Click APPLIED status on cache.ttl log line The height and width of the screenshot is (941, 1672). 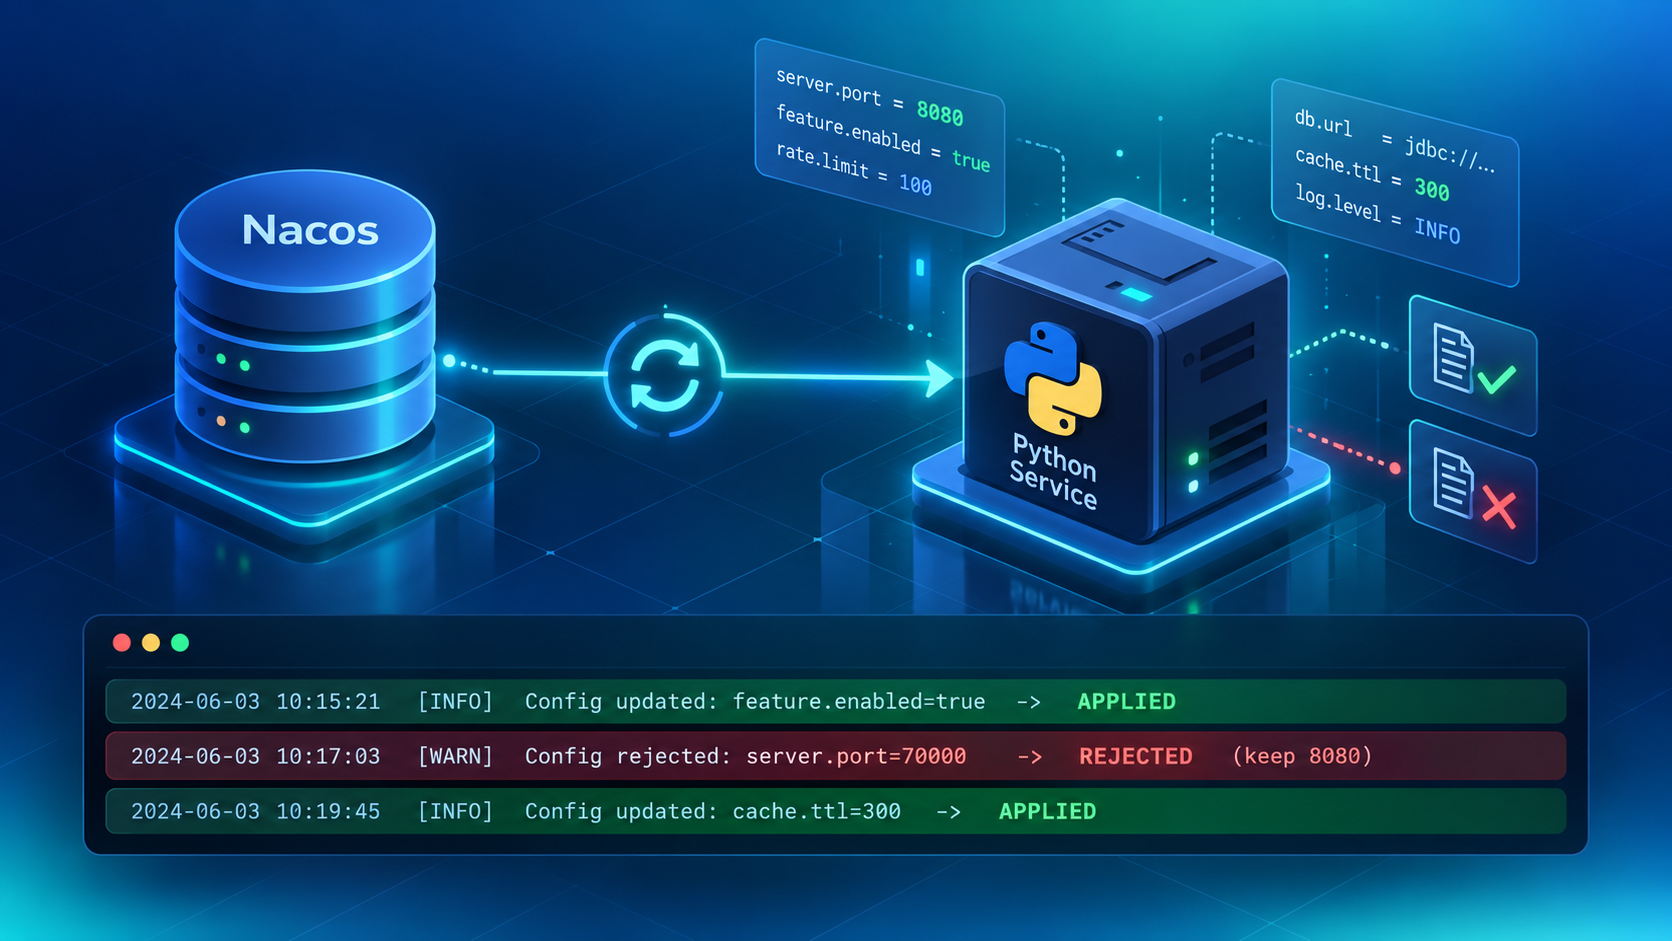[x=1047, y=811]
